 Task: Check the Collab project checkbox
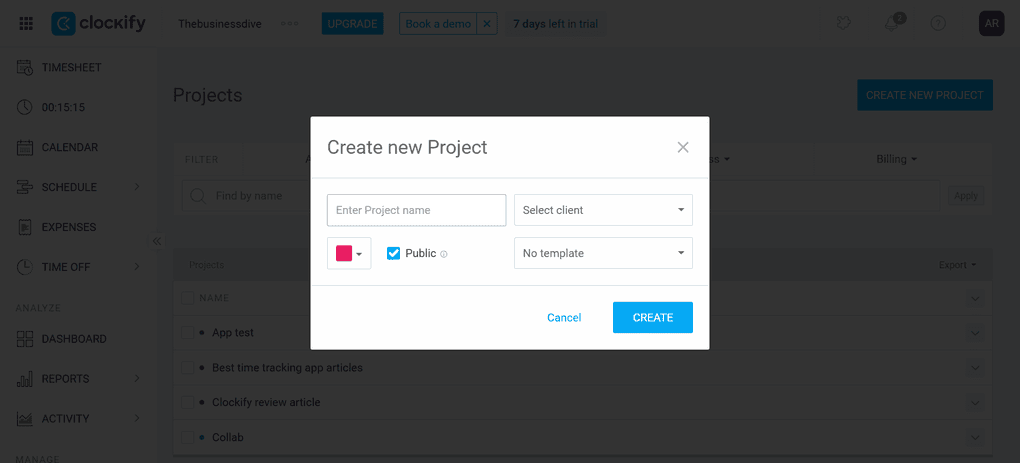click(x=187, y=437)
